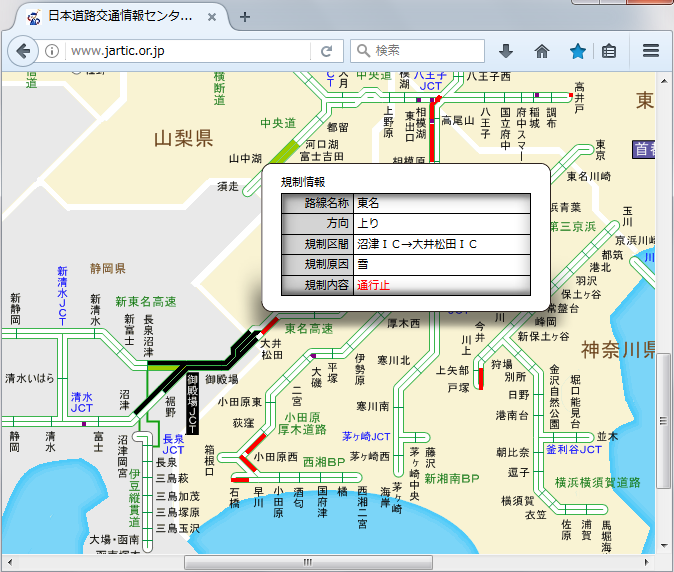Click the 神奈川県 prefecture label
Screen dimensions: 674x572
click(618, 350)
